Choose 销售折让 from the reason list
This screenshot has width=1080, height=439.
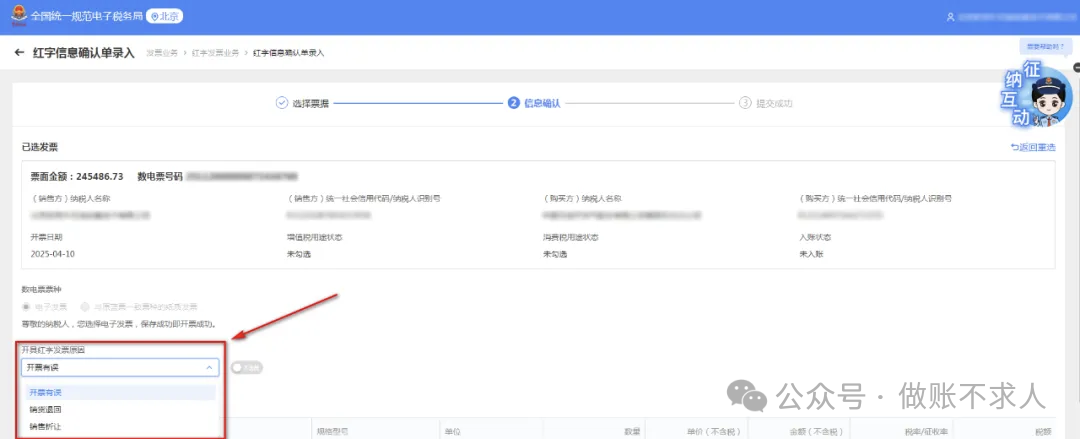121,427
